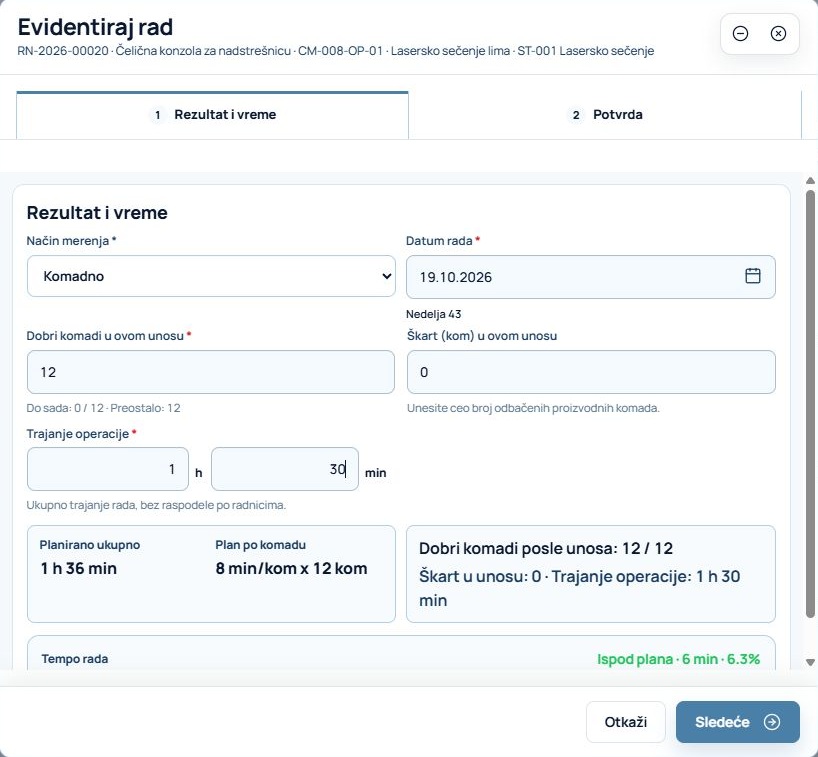The width and height of the screenshot is (818, 757).
Task: Click the 'Evidentiraj rad' dialog title
Action: click(95, 27)
